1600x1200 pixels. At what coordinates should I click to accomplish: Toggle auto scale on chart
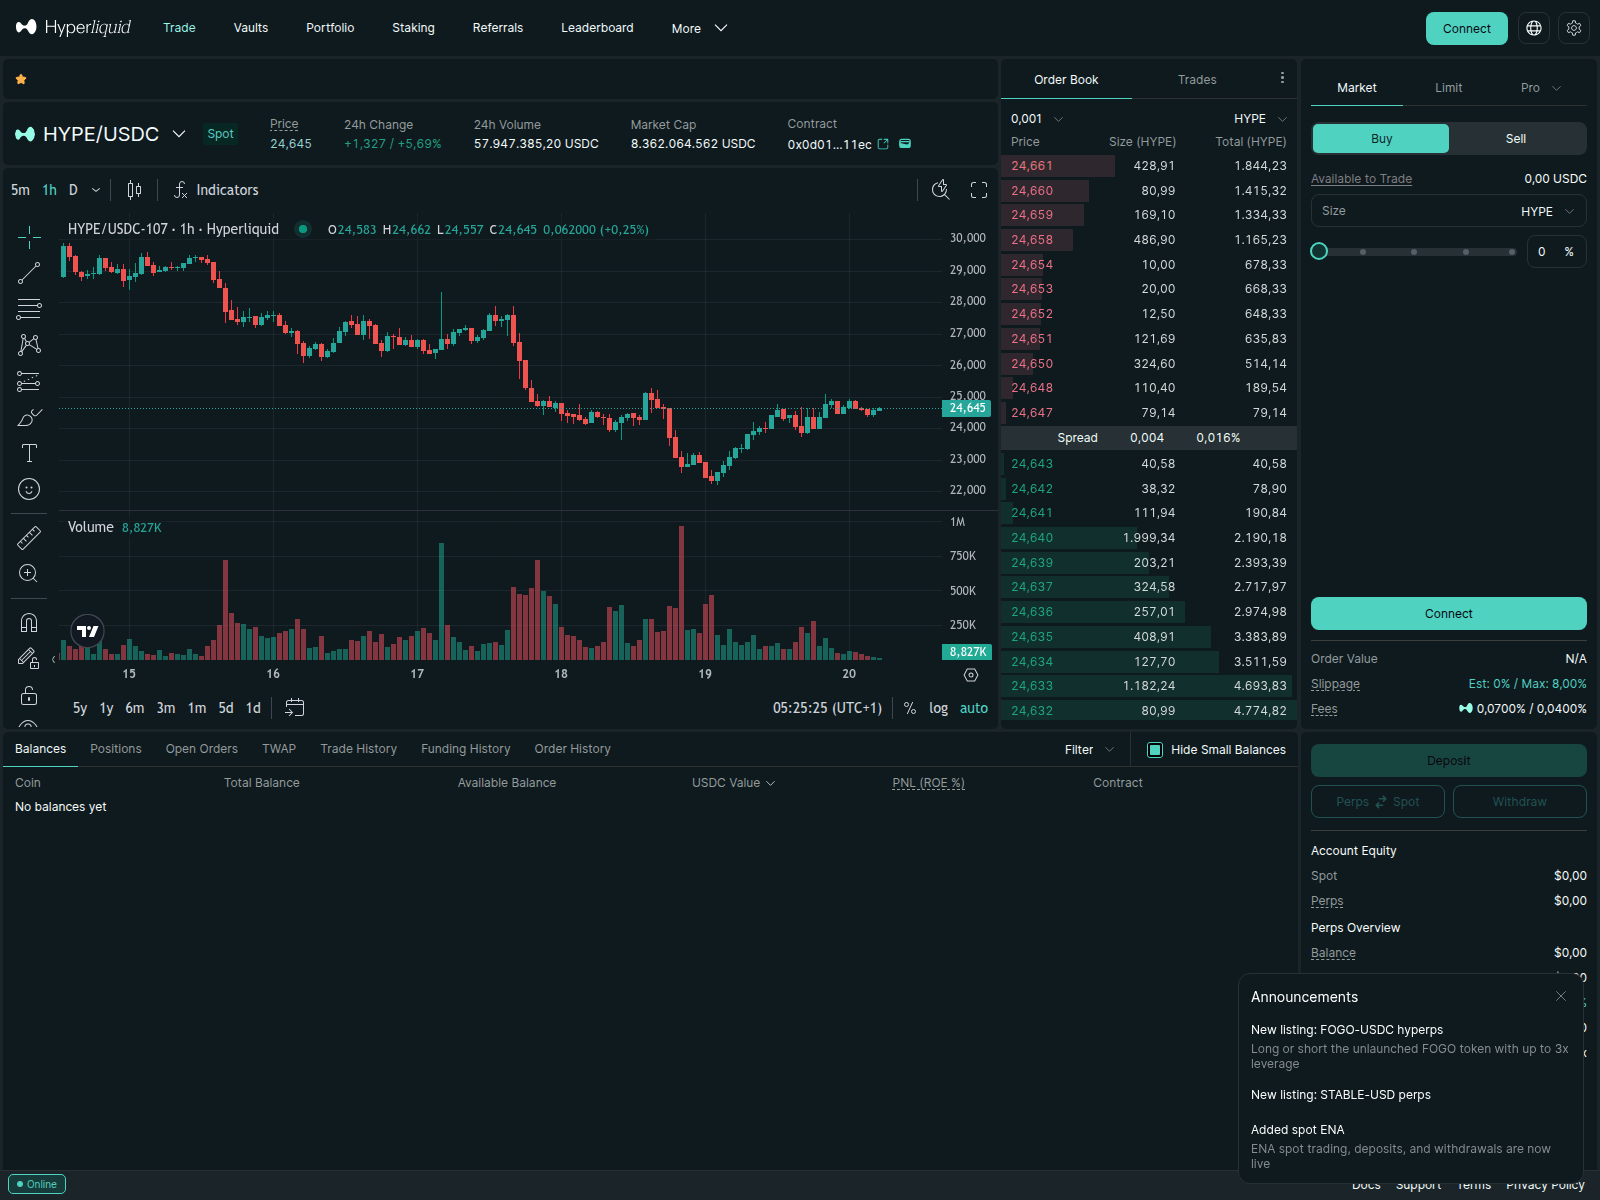[x=974, y=708]
